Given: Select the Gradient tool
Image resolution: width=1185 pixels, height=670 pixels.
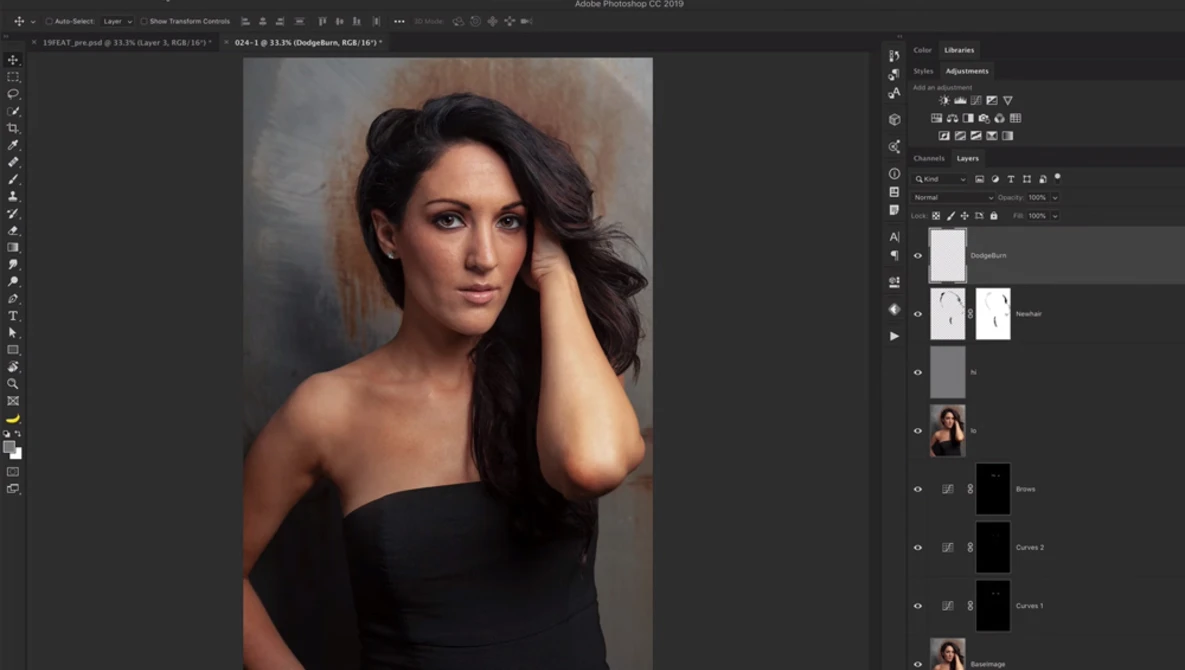Looking at the screenshot, I should [x=13, y=248].
